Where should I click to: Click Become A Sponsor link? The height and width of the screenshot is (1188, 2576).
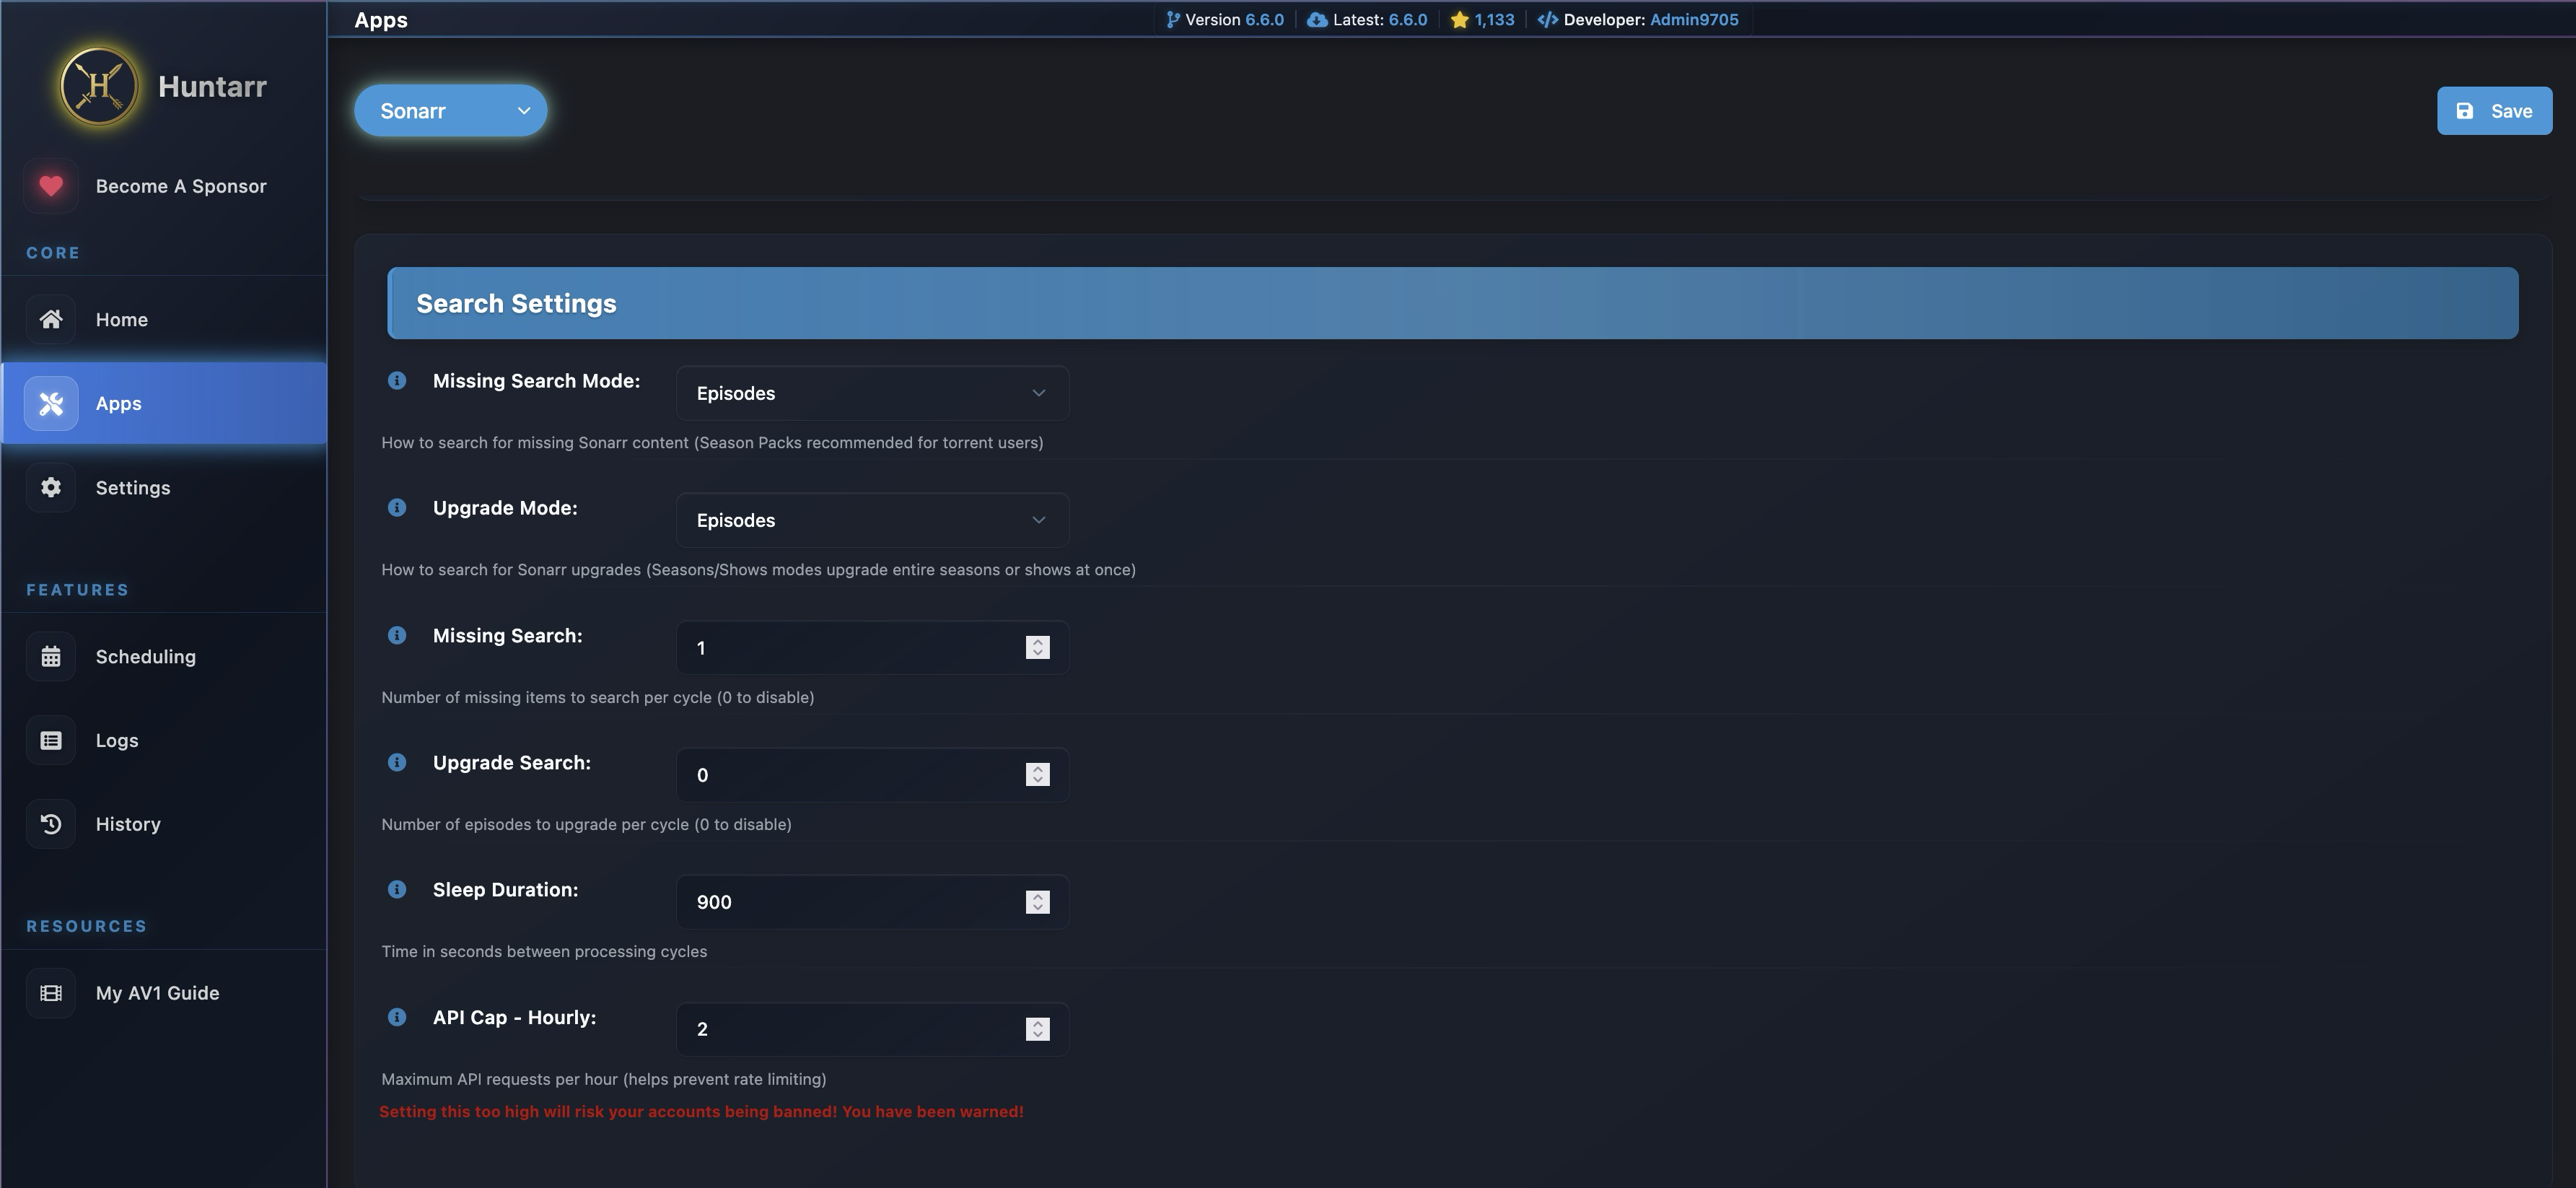tap(164, 186)
